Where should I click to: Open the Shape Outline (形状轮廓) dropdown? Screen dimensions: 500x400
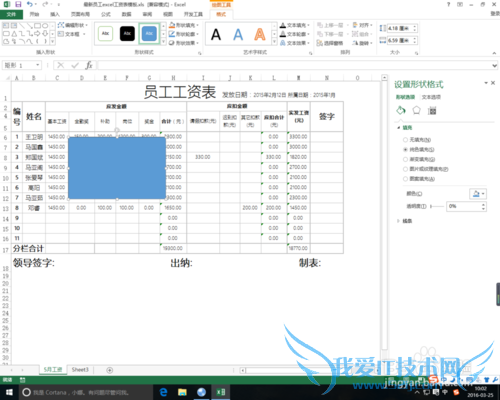pos(184,34)
